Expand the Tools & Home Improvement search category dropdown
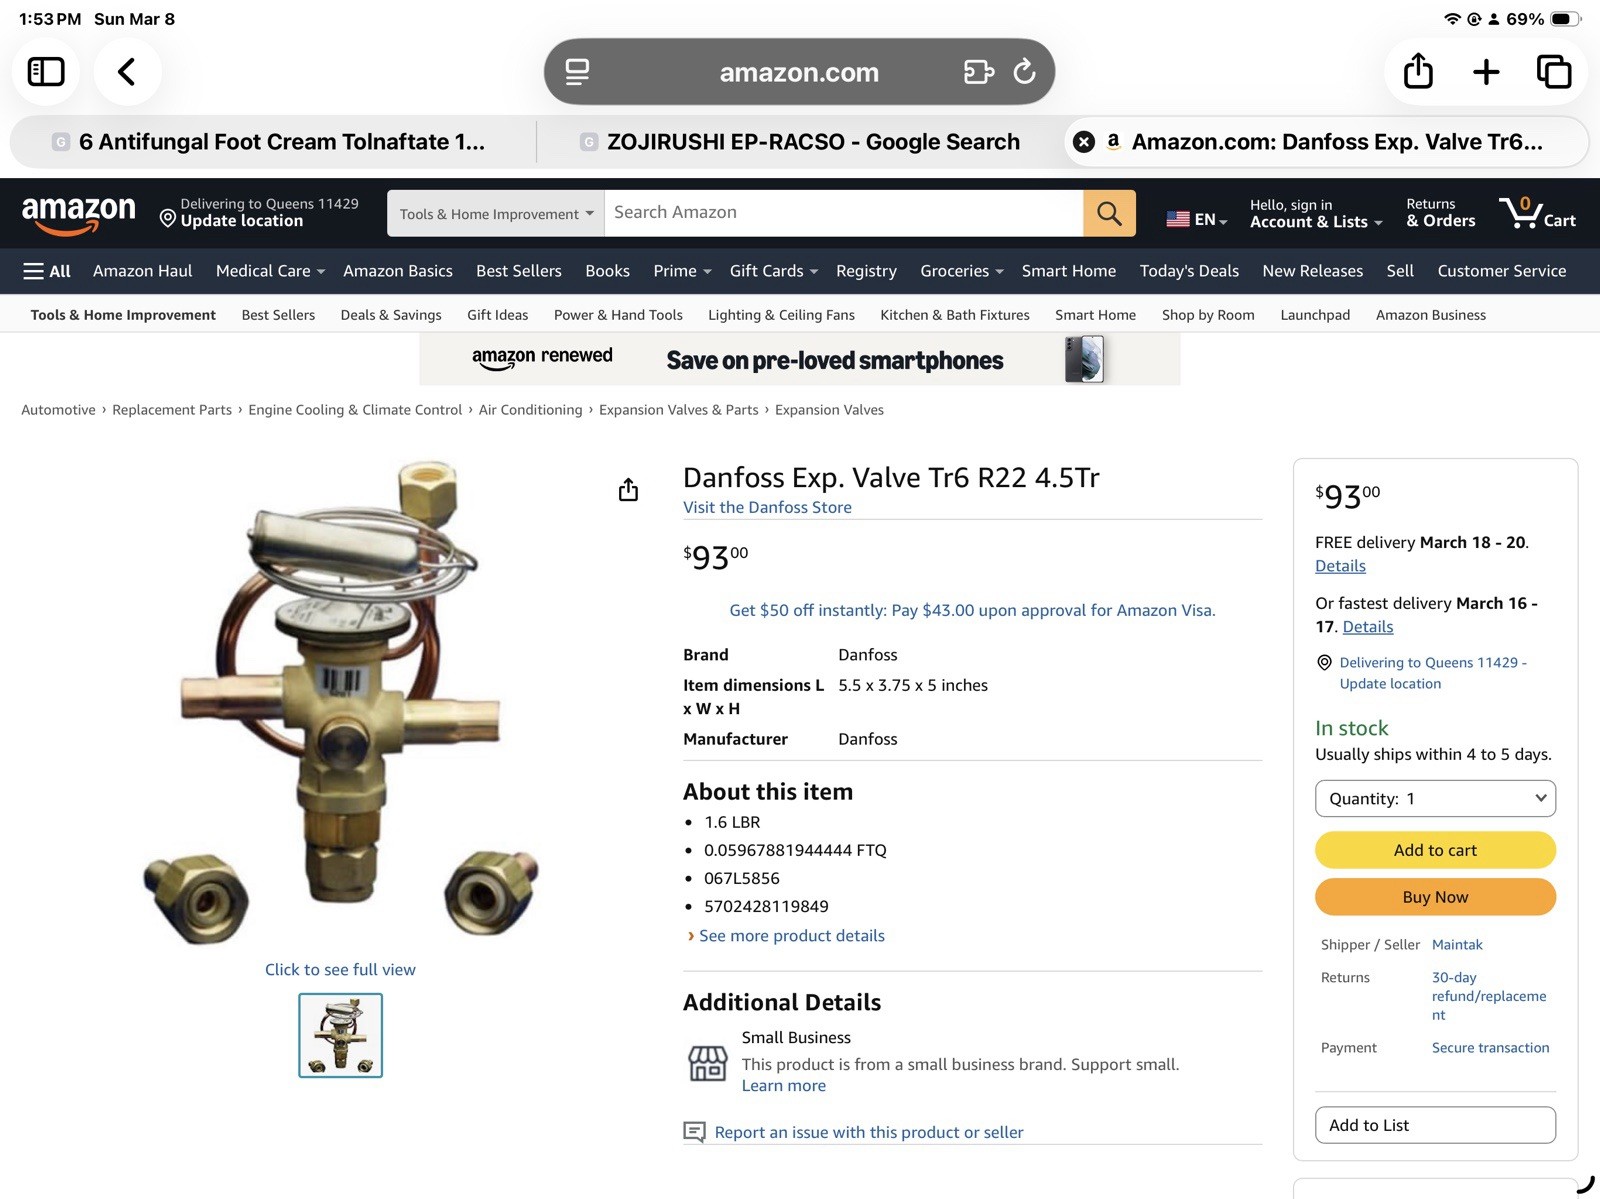 pyautogui.click(x=496, y=213)
